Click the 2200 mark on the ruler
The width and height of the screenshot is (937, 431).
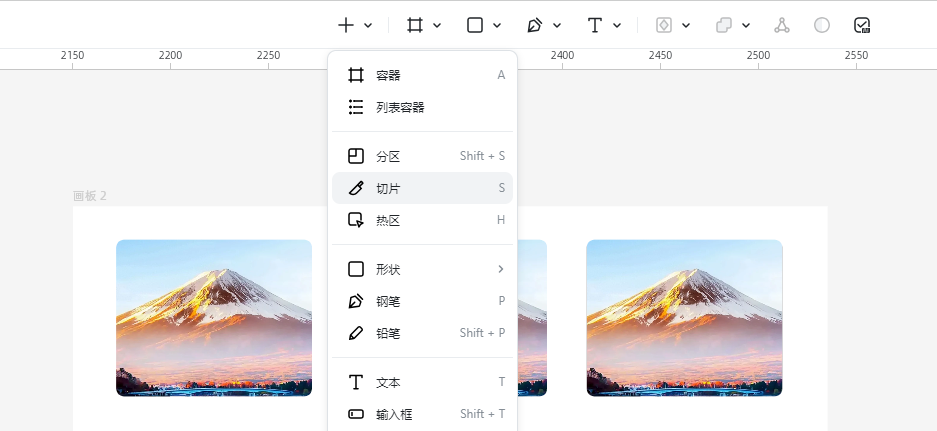[x=170, y=56]
